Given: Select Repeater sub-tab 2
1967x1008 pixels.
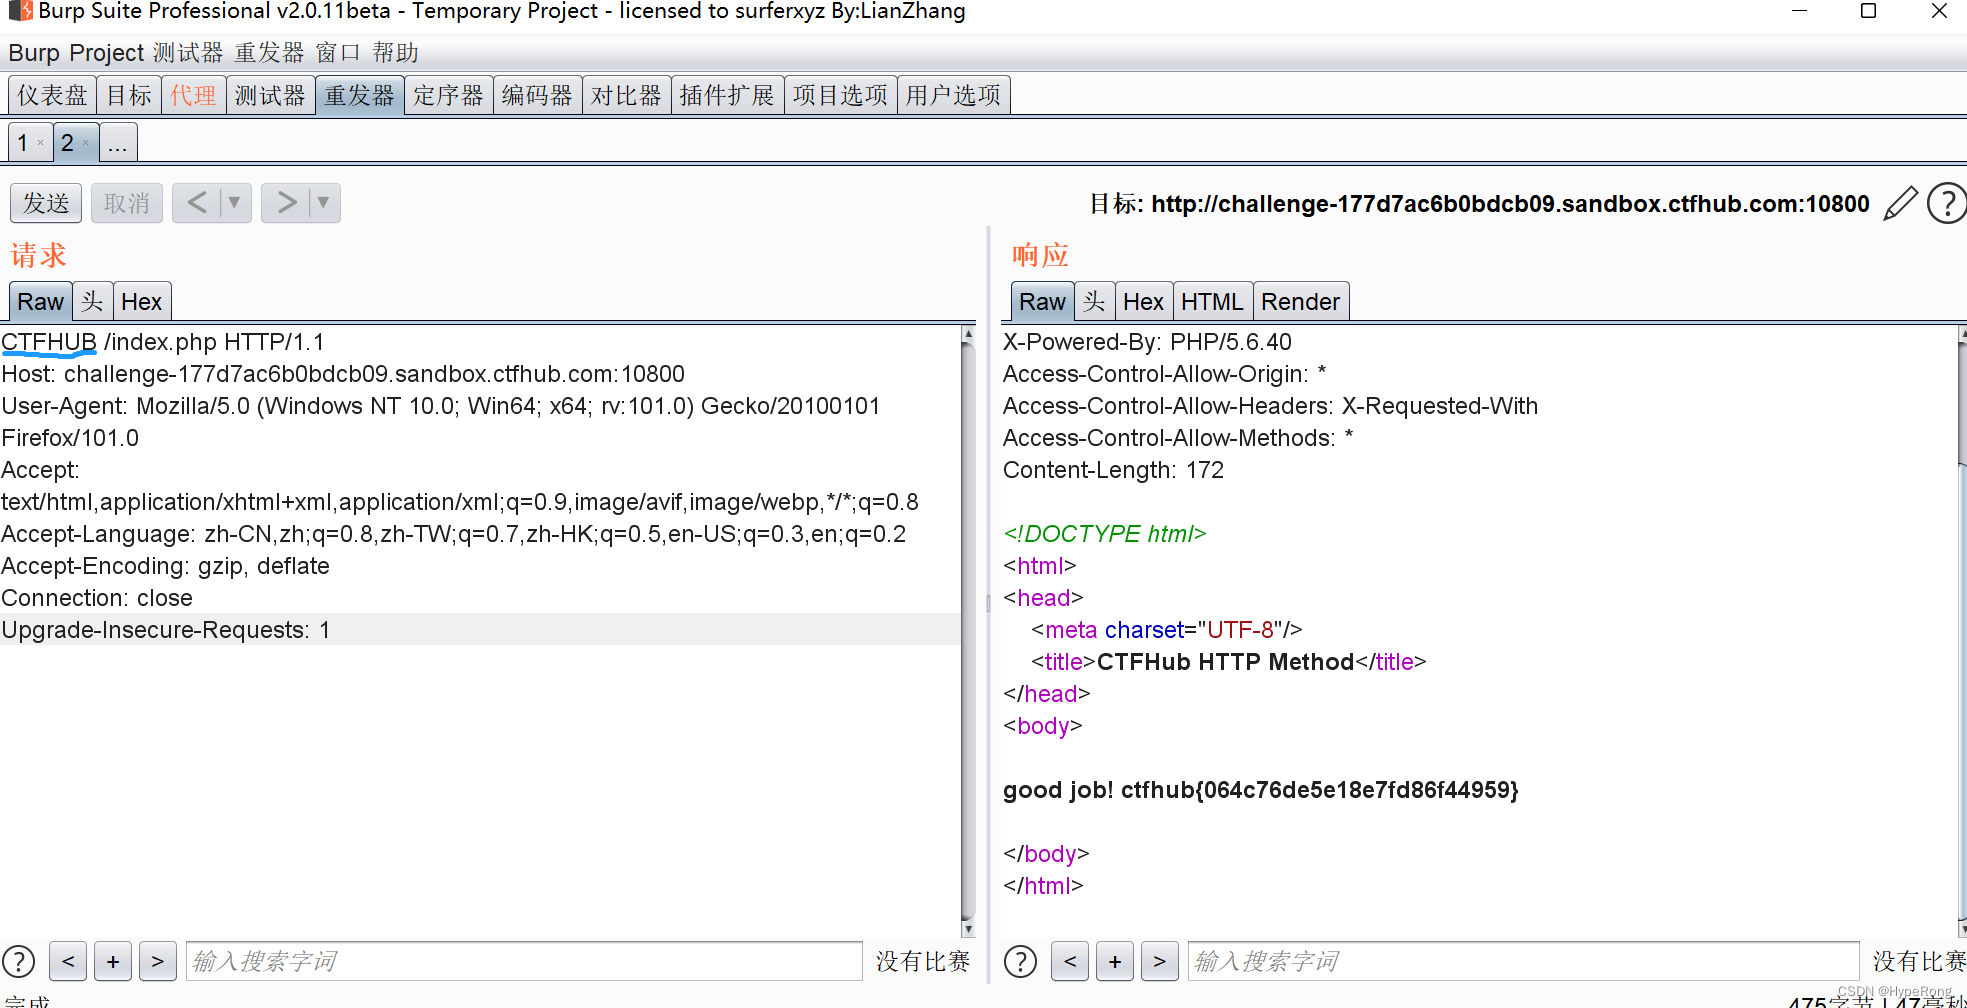Looking at the screenshot, I should [68, 143].
